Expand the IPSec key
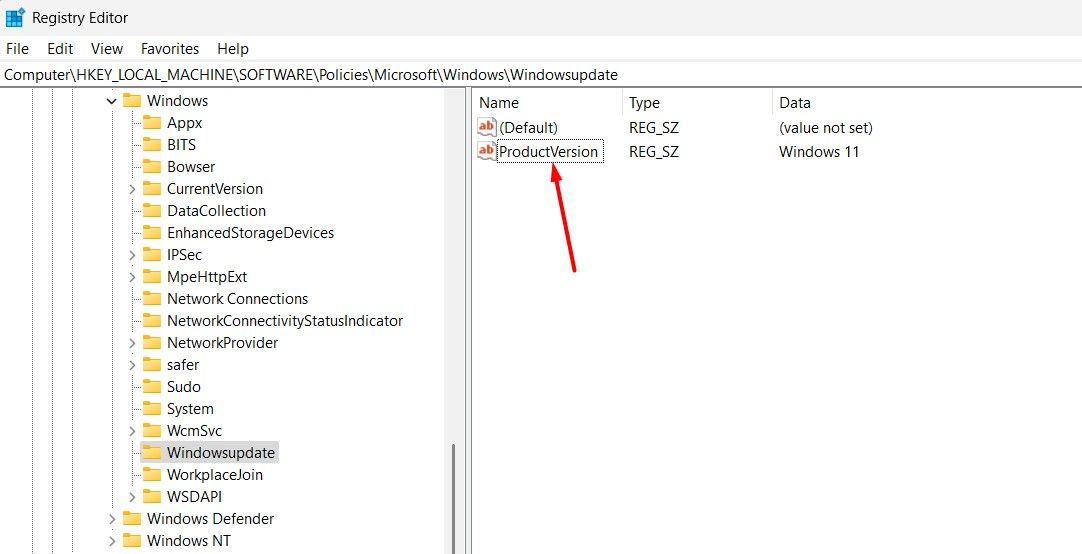Image resolution: width=1082 pixels, height=554 pixels. click(x=132, y=255)
